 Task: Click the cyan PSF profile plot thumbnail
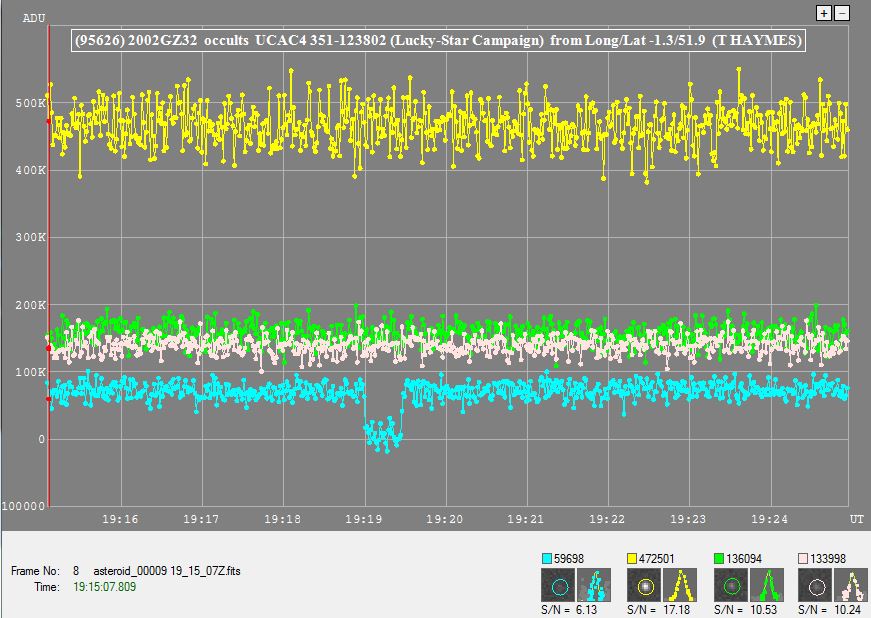pyautogui.click(x=594, y=585)
